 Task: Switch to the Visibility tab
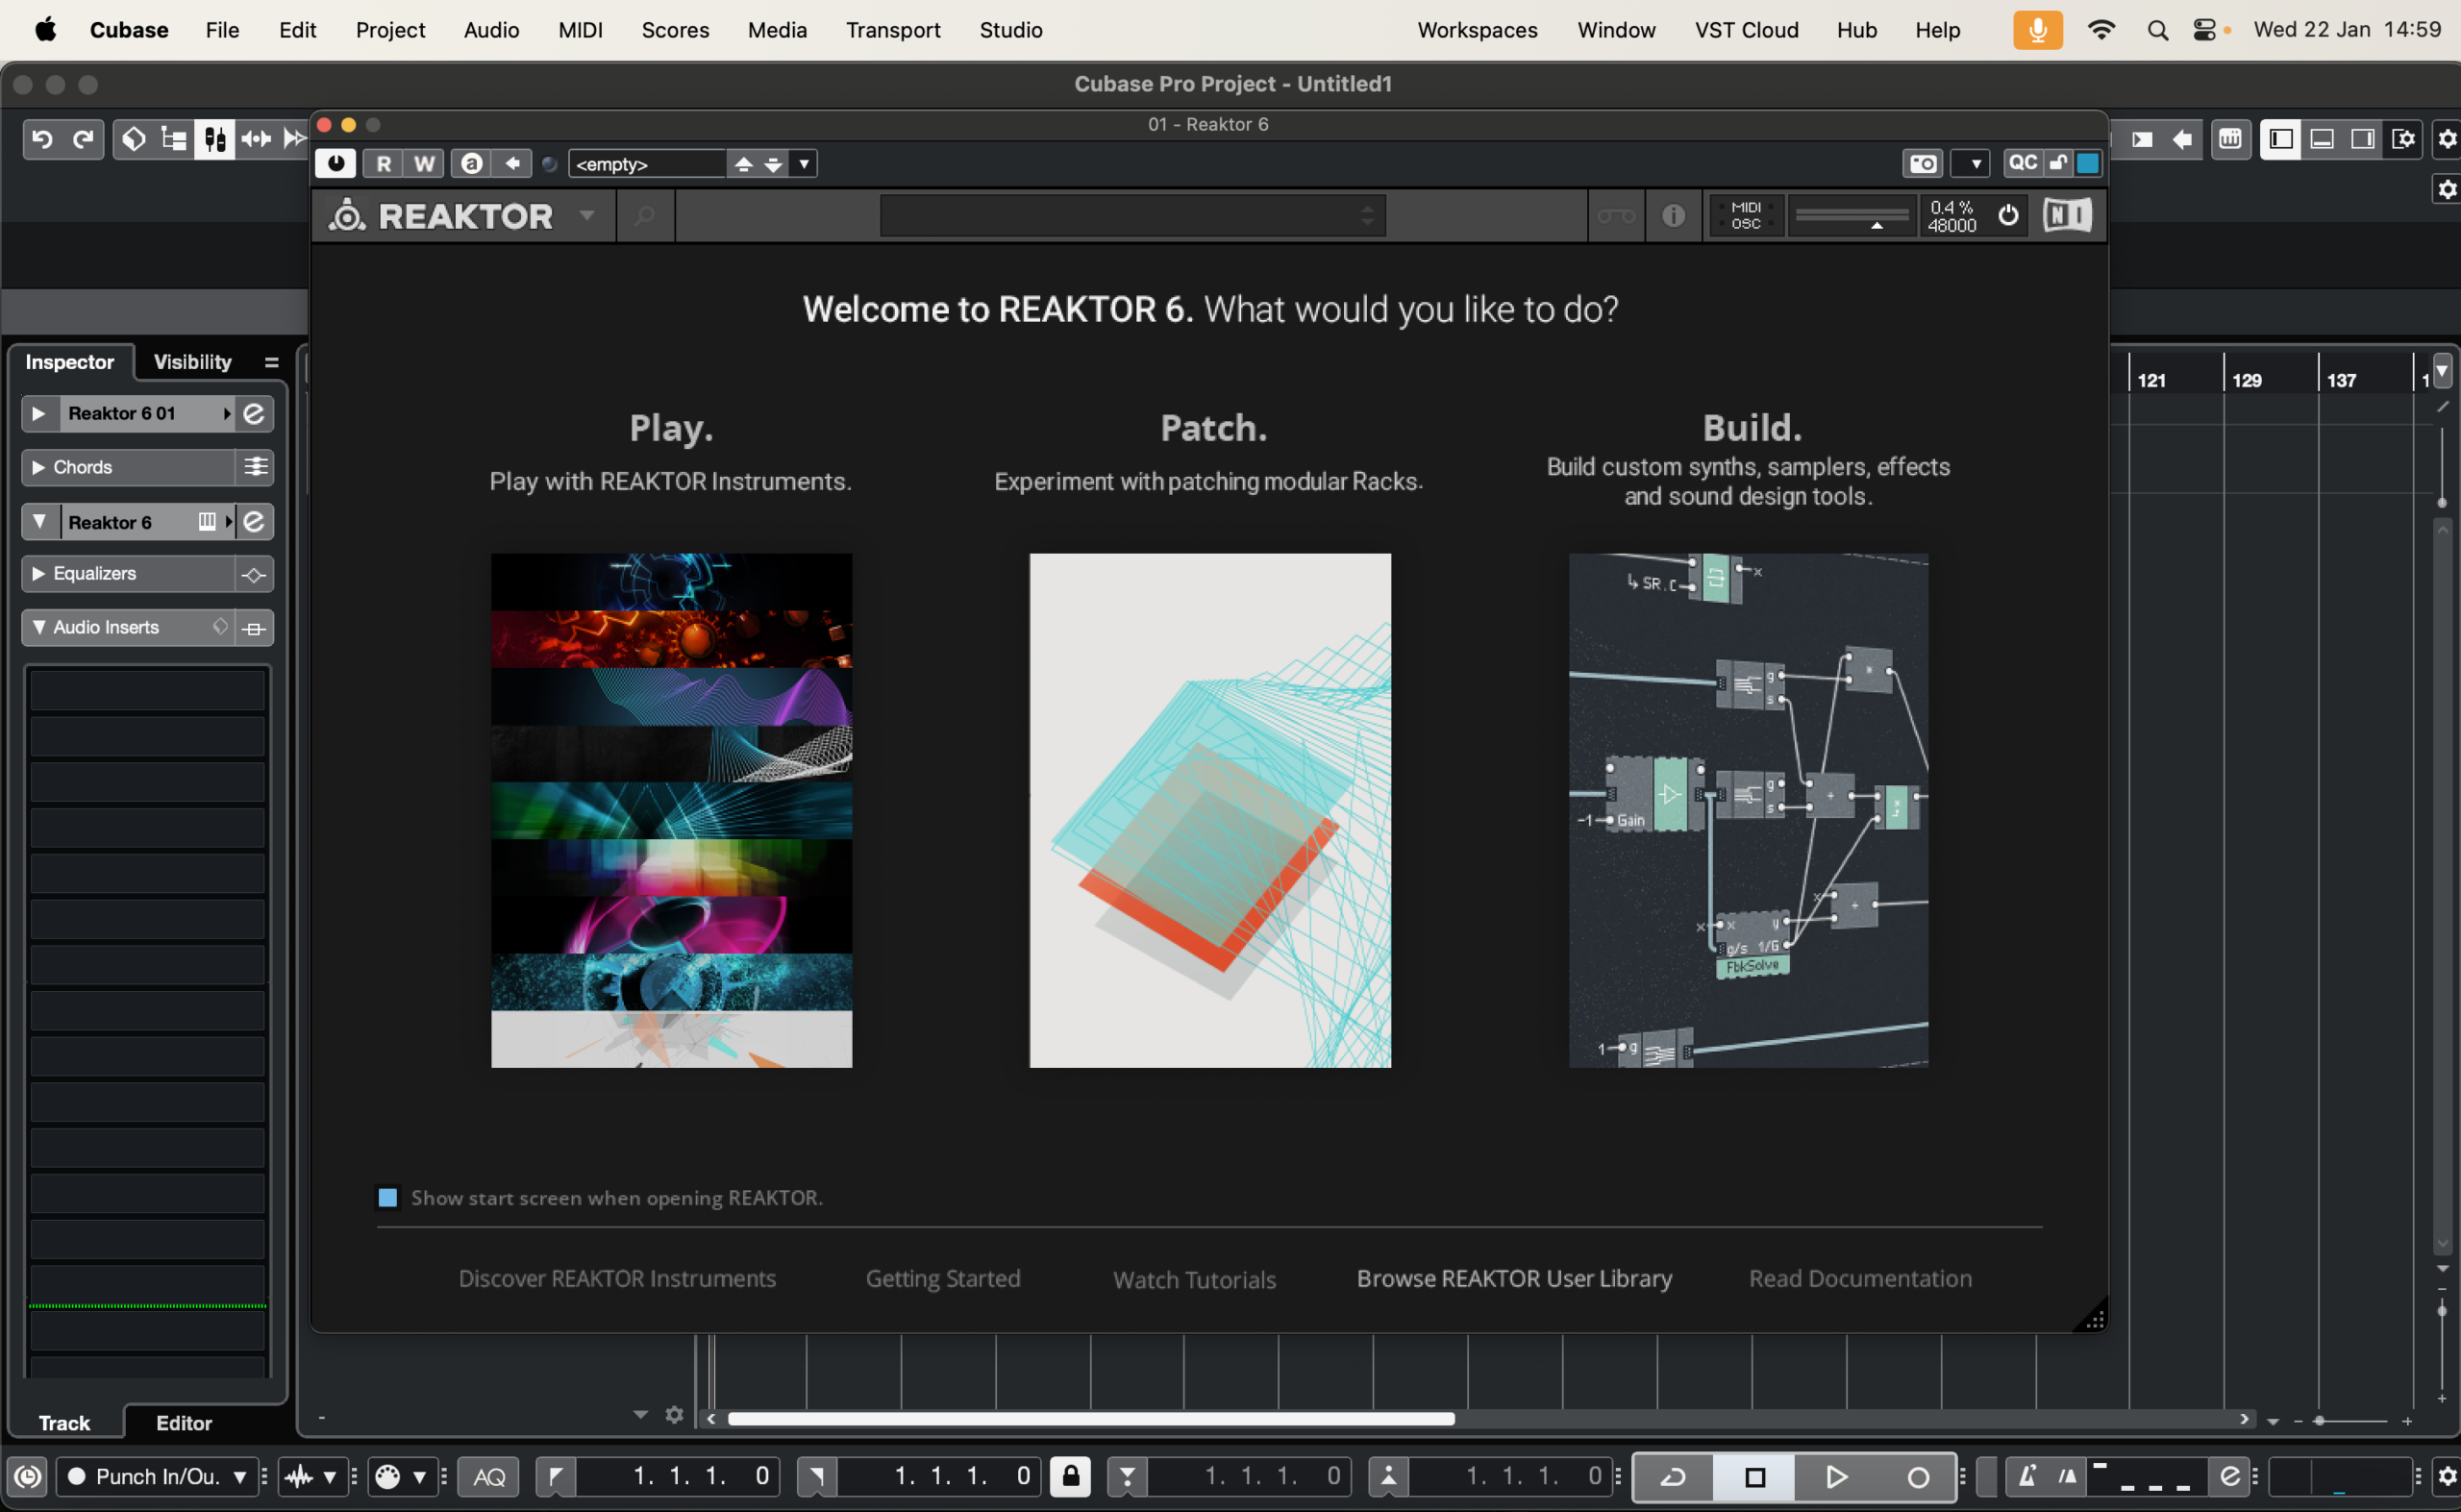[192, 362]
